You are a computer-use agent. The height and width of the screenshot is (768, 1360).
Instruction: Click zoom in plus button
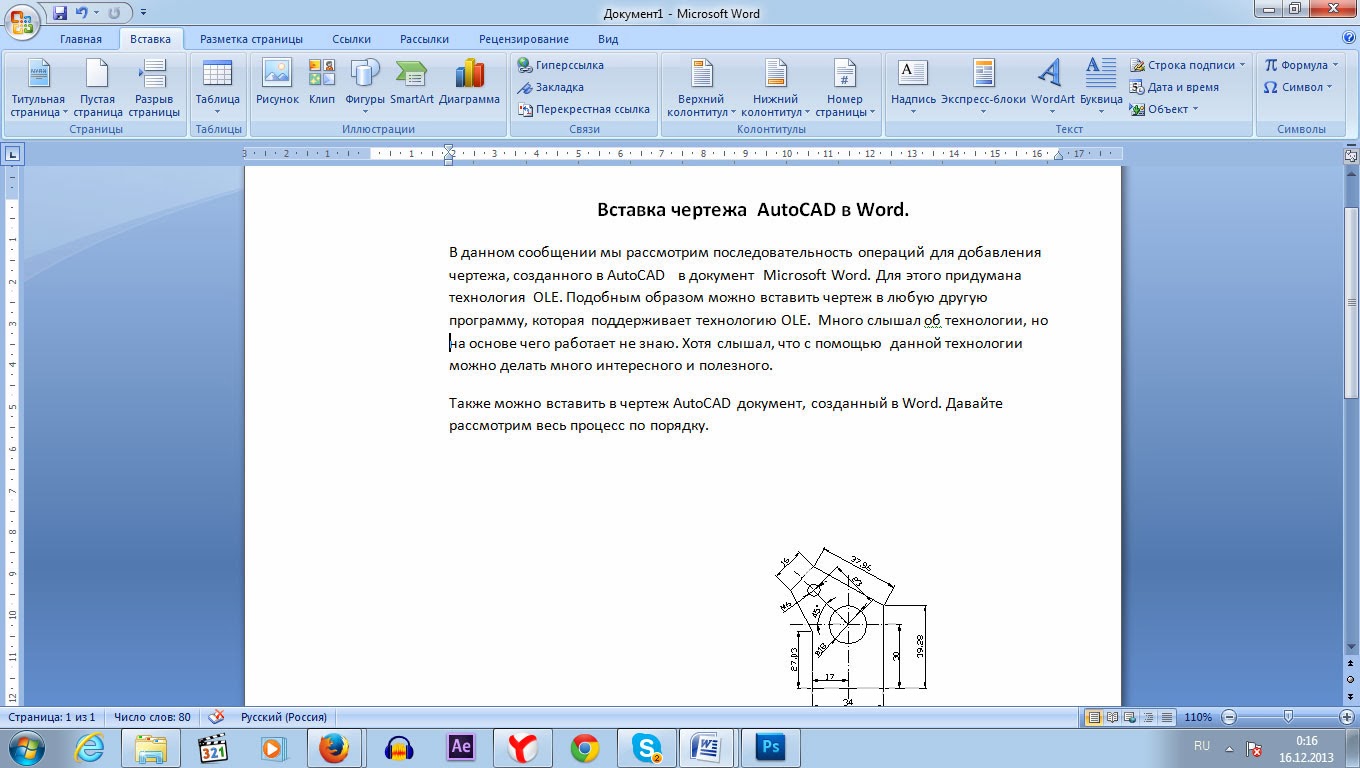(1345, 717)
